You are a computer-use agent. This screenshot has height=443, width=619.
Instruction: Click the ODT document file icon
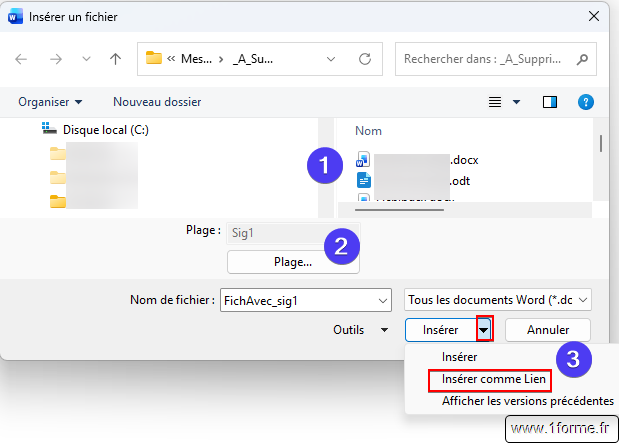(x=364, y=180)
